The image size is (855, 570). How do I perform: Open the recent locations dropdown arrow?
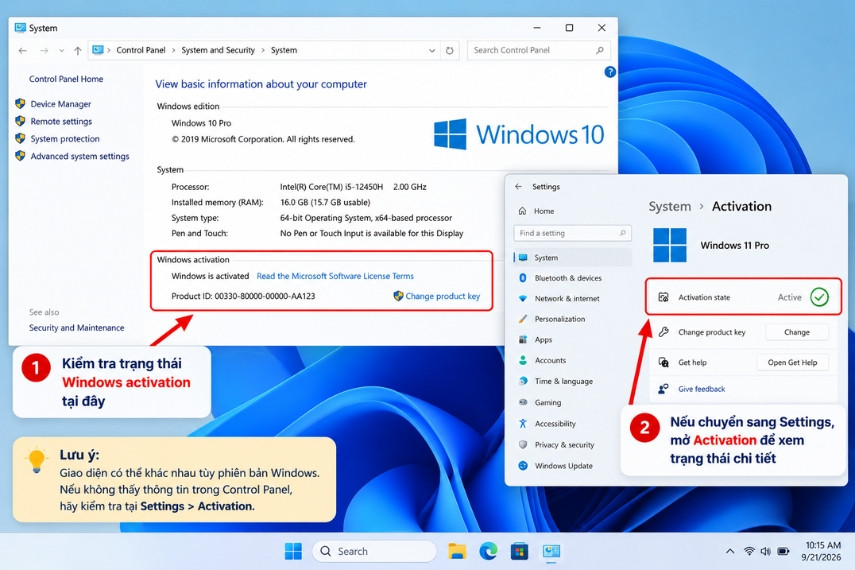tap(62, 50)
